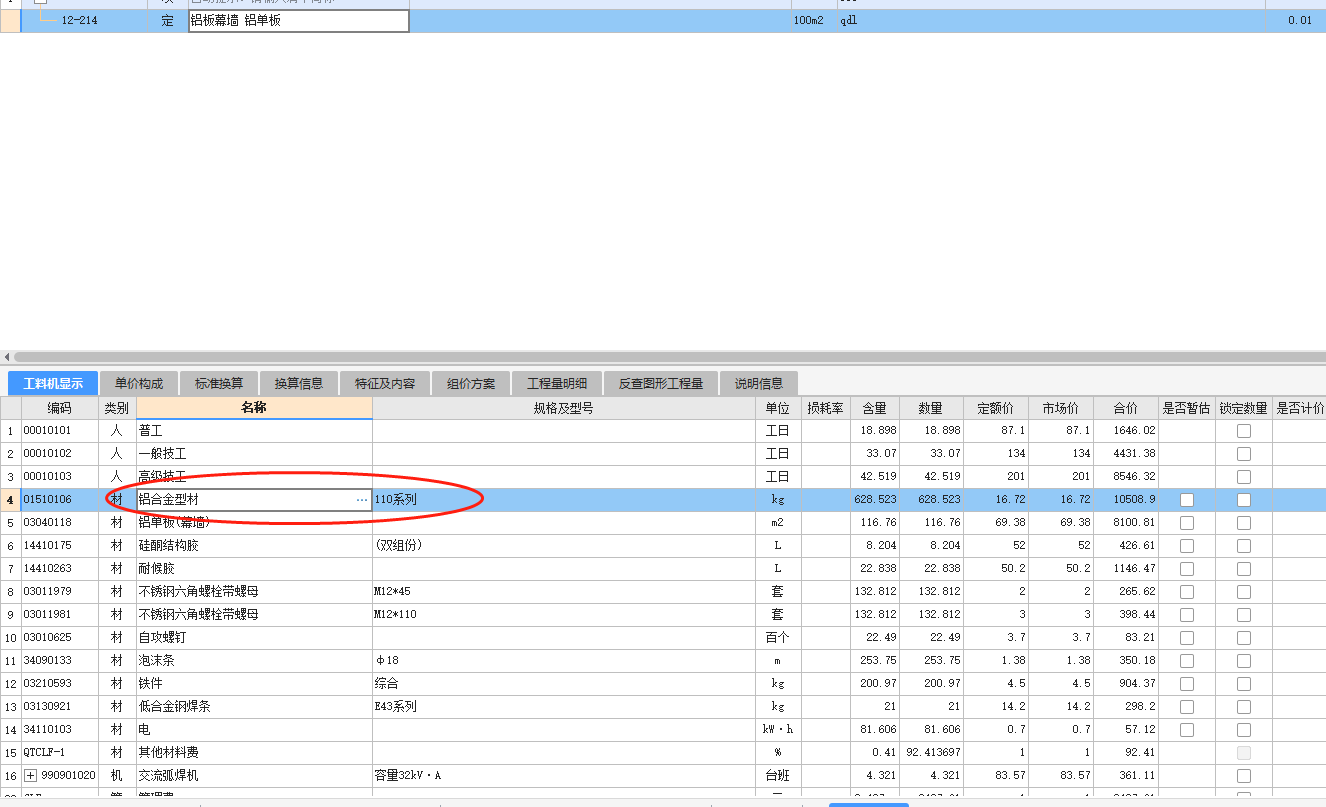View the 说明信息 tab

(x=759, y=383)
